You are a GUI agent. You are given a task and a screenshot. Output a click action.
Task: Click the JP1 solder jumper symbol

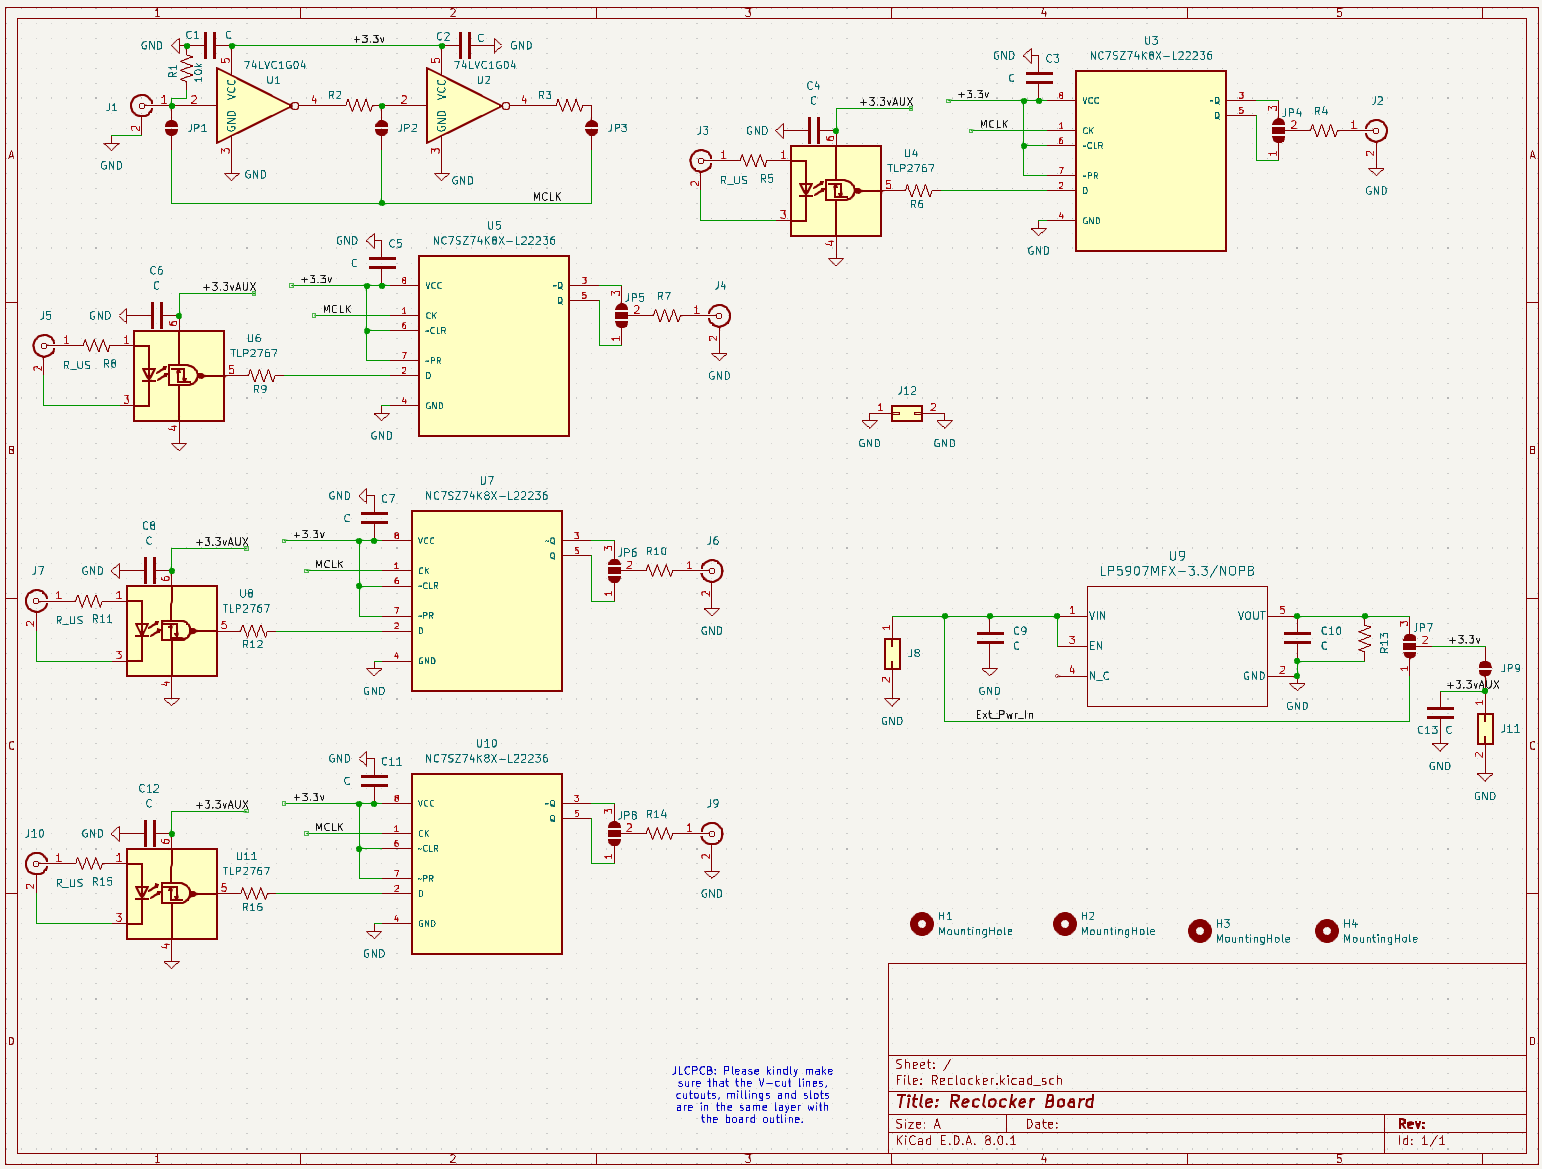(x=171, y=128)
